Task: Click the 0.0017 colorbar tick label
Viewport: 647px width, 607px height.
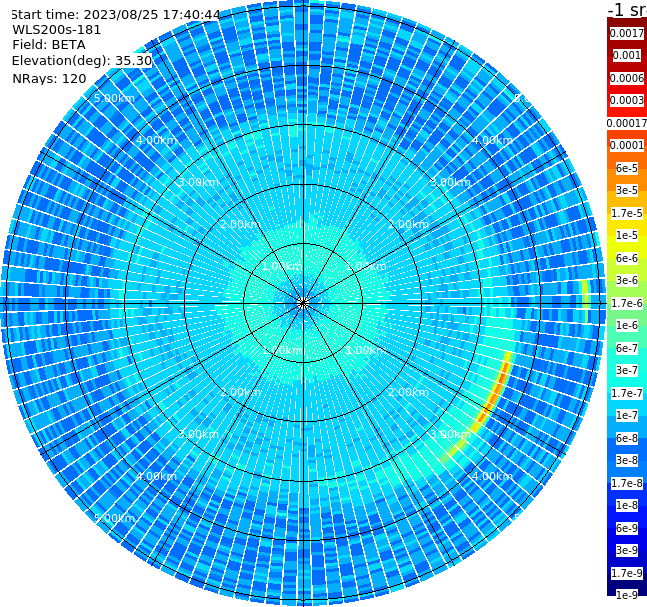Action: point(627,33)
